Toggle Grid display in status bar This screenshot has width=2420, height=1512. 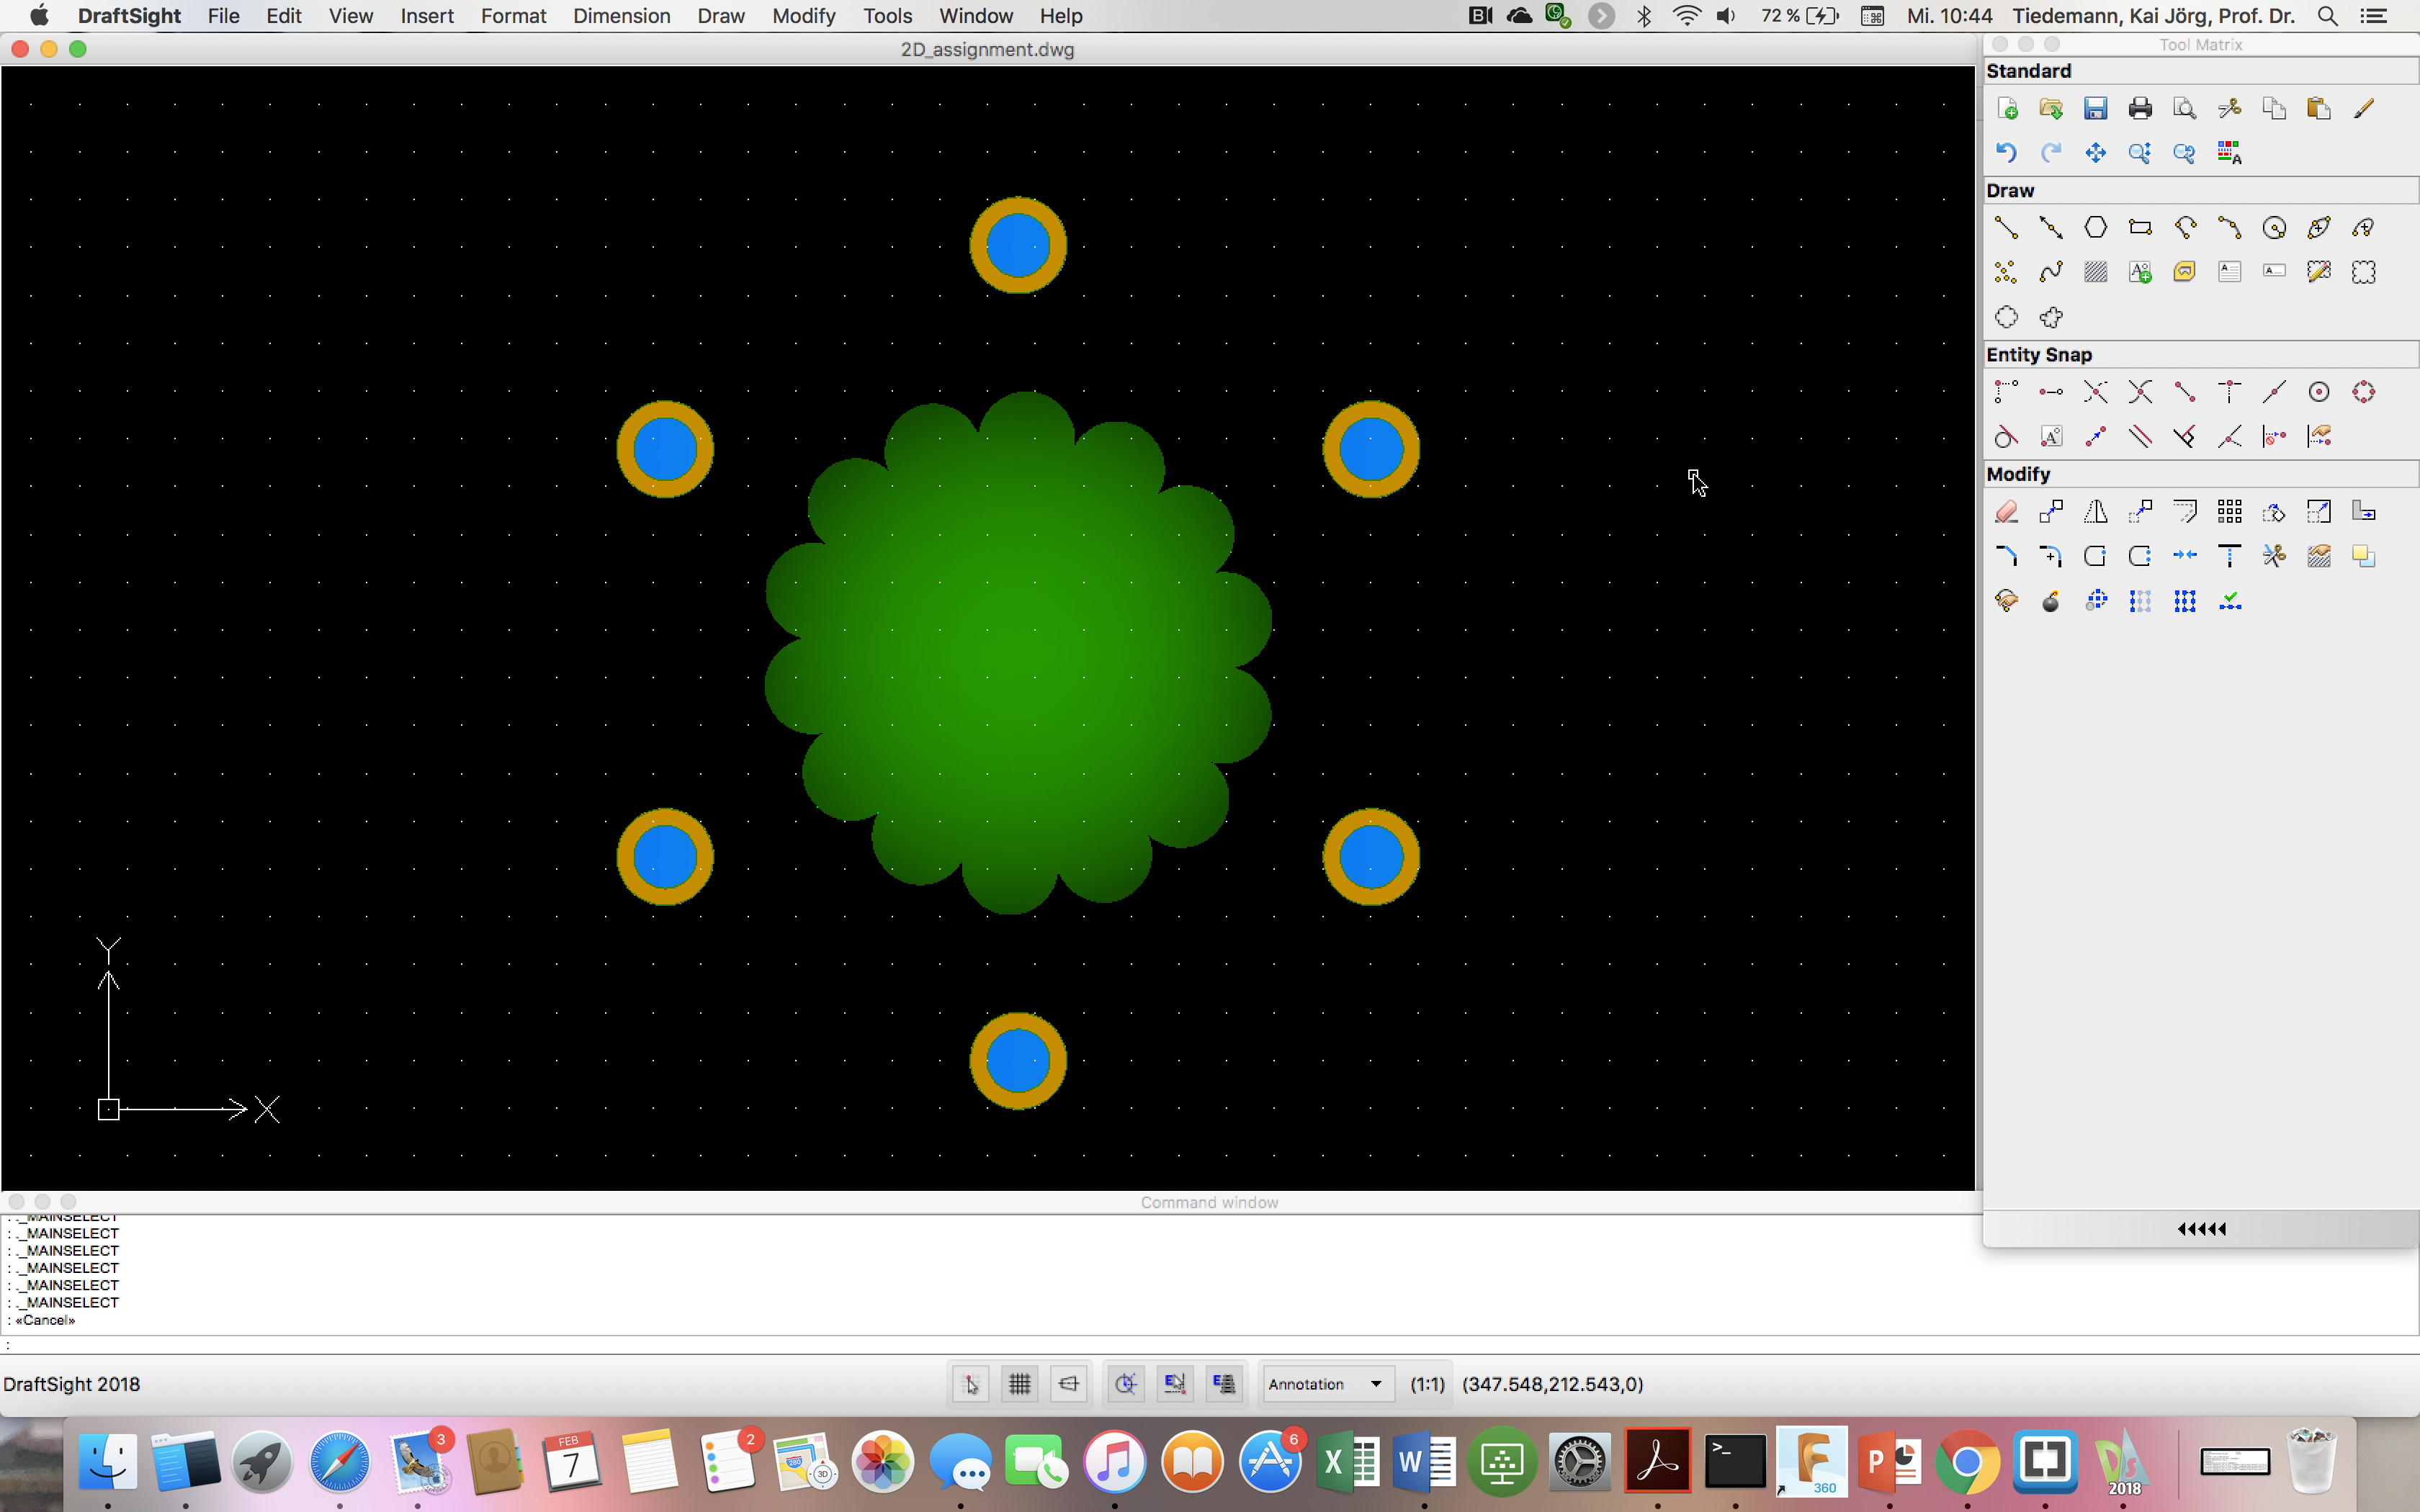point(1019,1384)
